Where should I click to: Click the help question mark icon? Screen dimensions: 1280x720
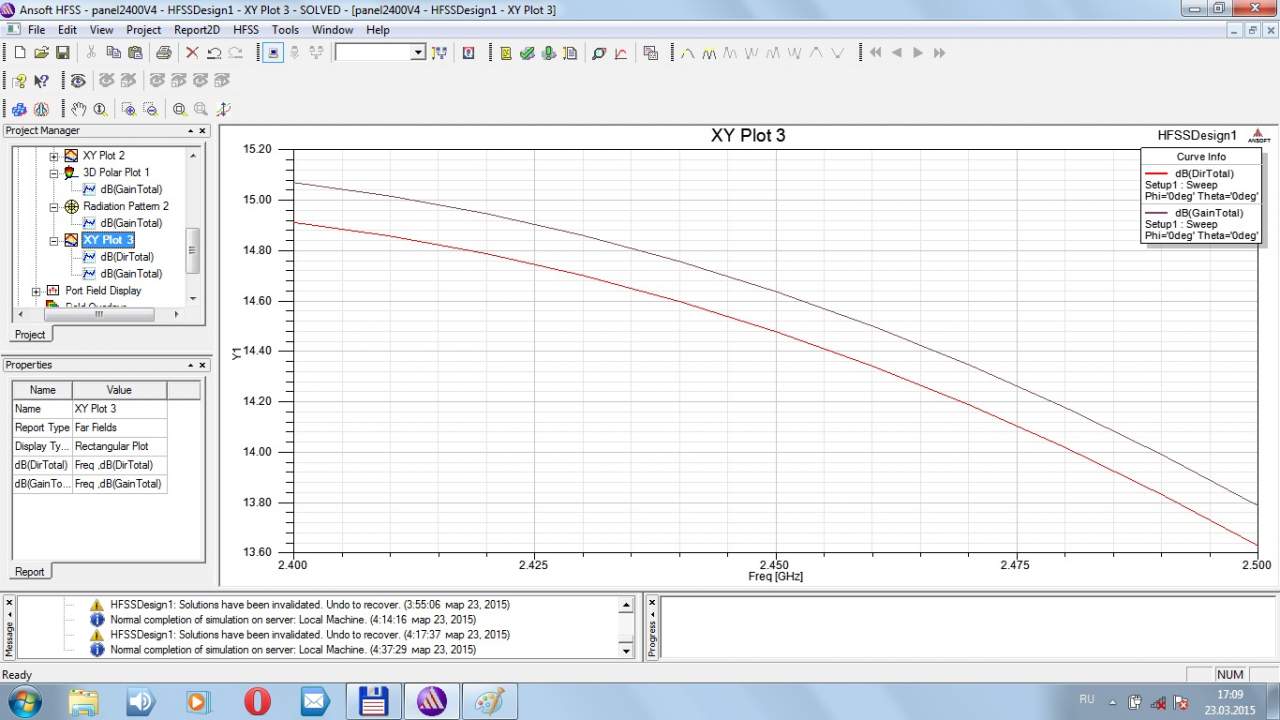point(19,81)
